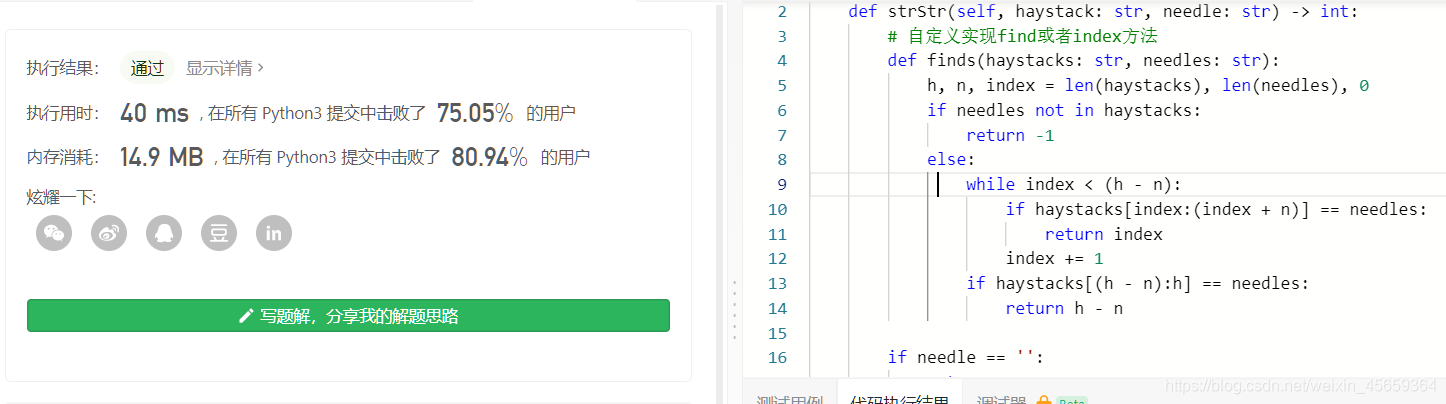Click the 40 ms runtime value
Viewport: 1446px width, 404px height.
154,113
